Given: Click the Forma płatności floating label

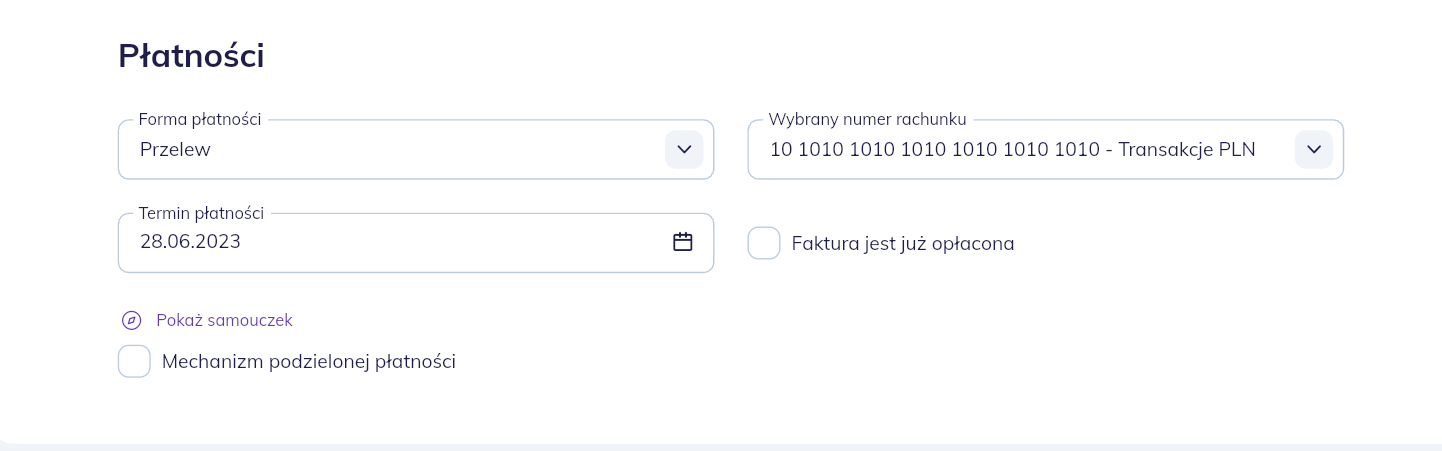Looking at the screenshot, I should [x=200, y=119].
